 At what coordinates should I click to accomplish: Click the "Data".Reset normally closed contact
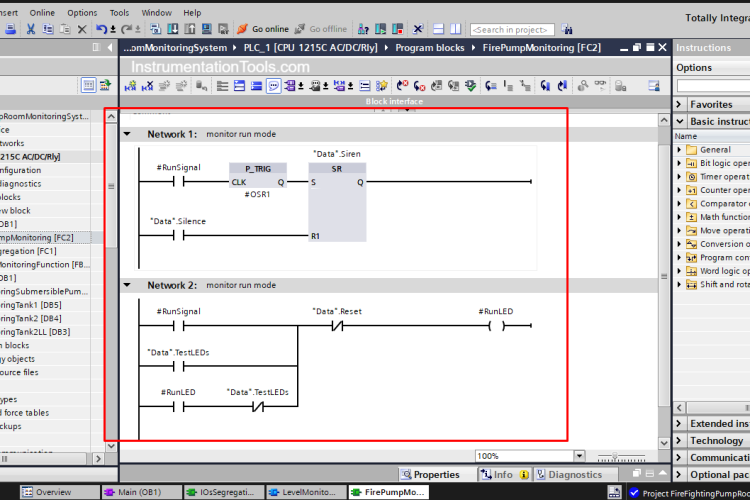point(337,326)
